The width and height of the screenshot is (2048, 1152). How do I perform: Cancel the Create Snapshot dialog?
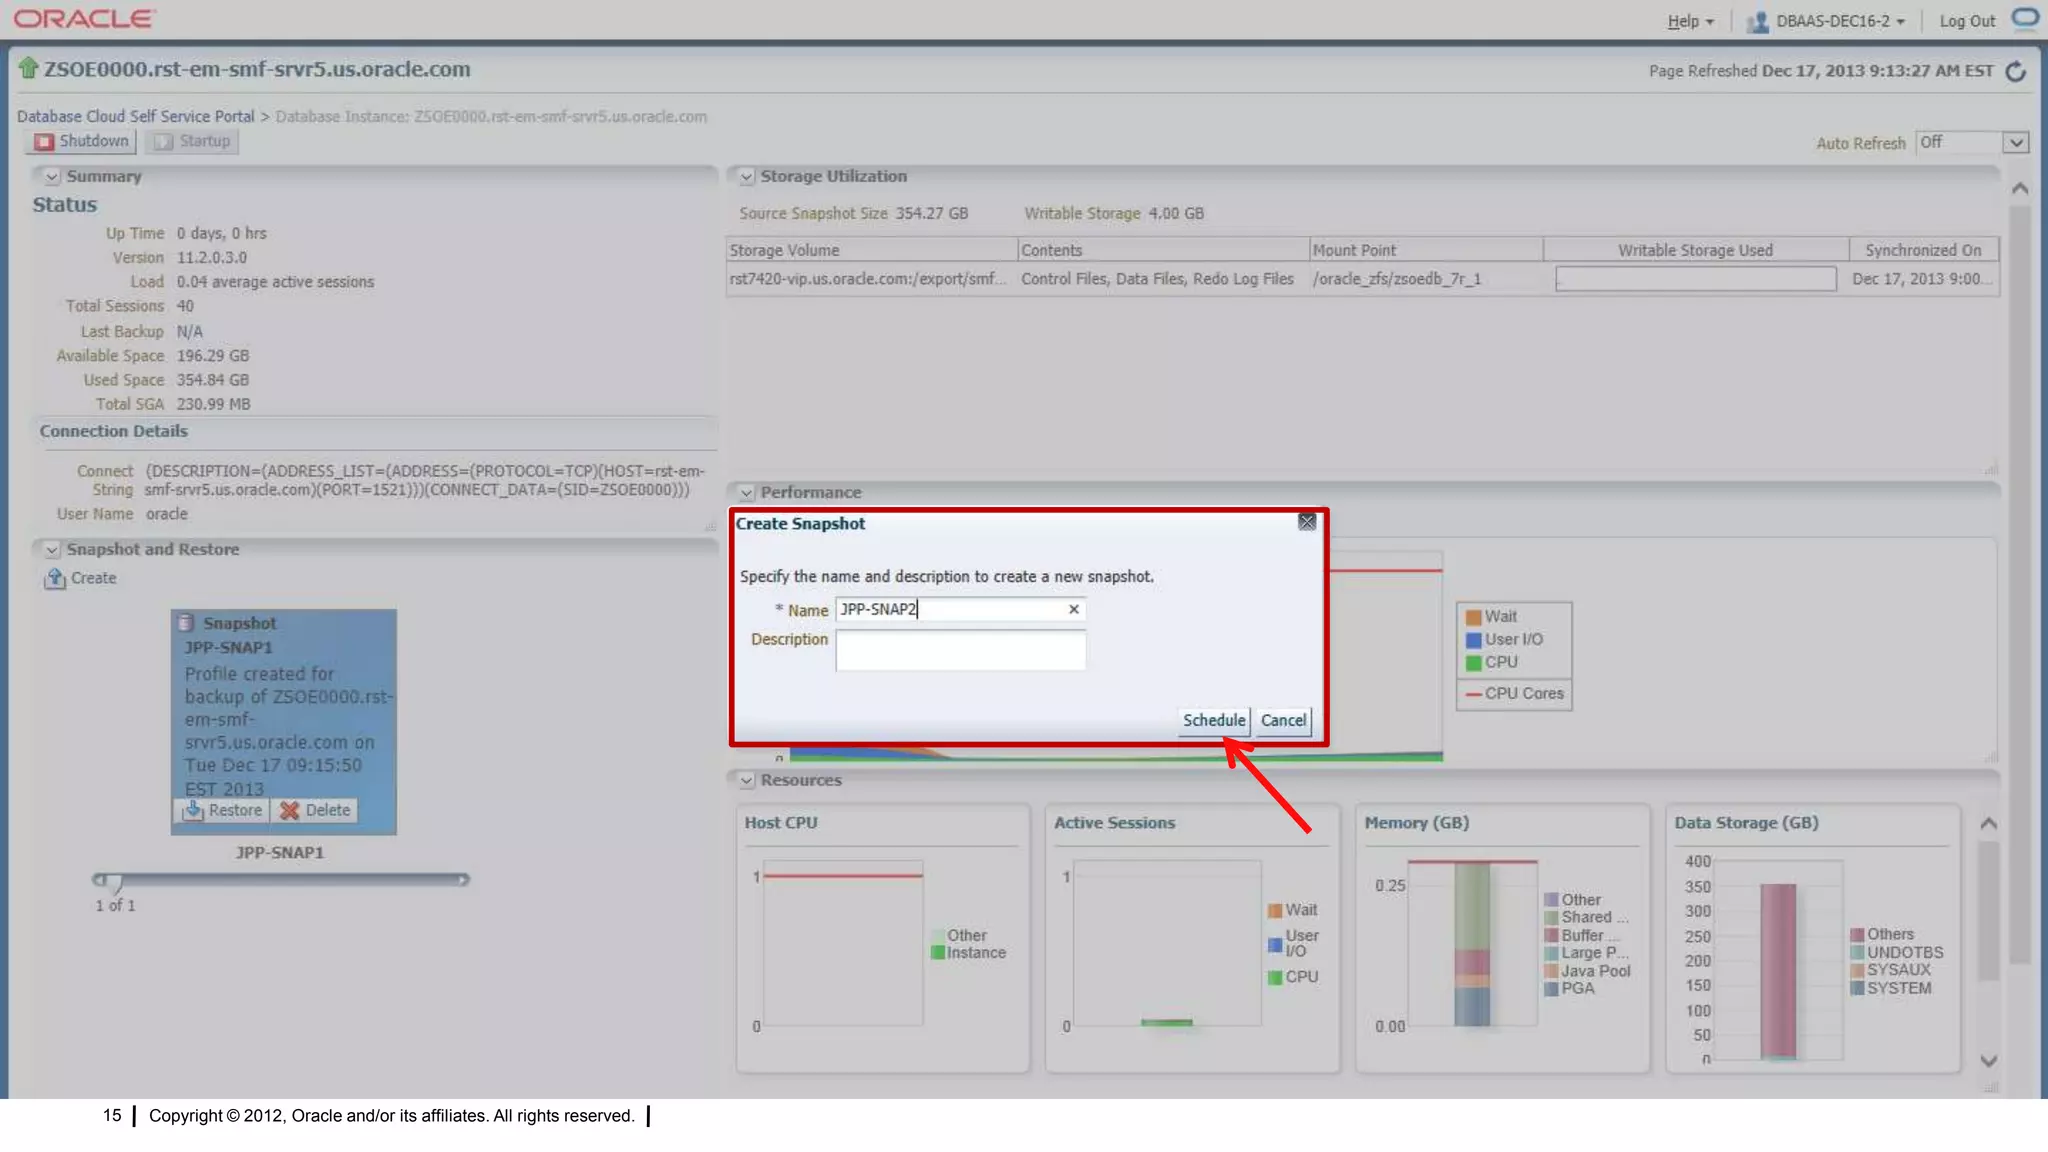point(1283,720)
